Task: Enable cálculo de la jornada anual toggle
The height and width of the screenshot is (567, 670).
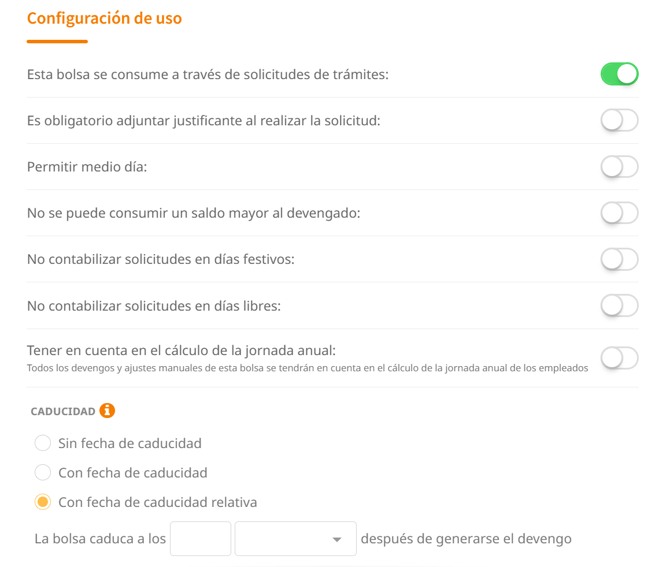Action: tap(619, 357)
